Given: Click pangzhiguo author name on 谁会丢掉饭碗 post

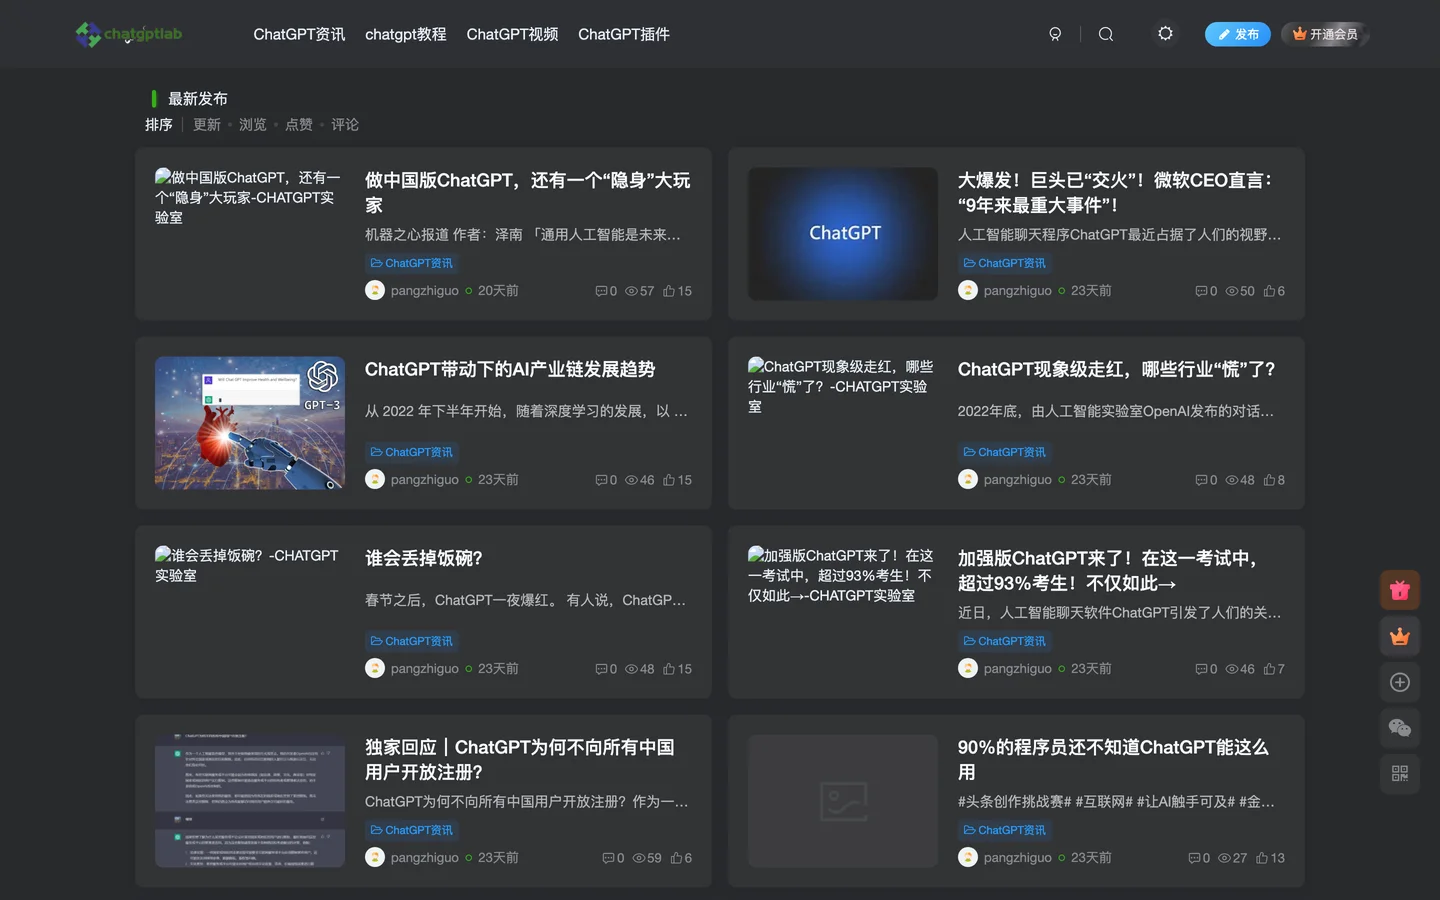Looking at the screenshot, I should [425, 669].
